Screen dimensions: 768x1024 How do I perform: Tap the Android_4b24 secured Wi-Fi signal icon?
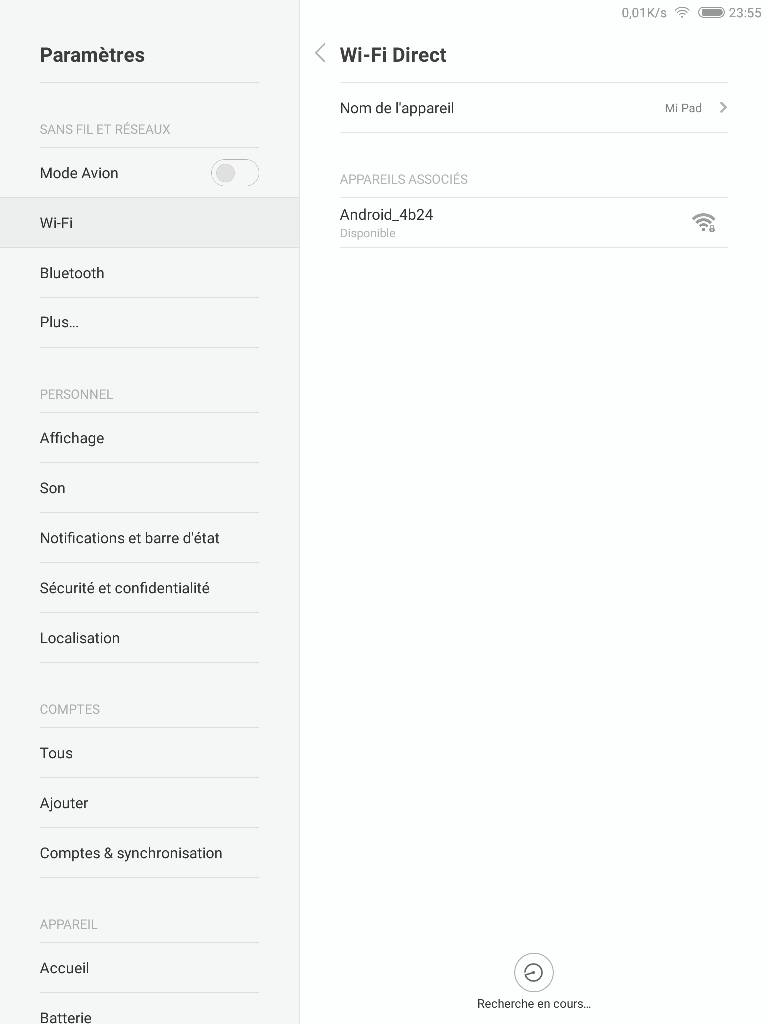[703, 223]
